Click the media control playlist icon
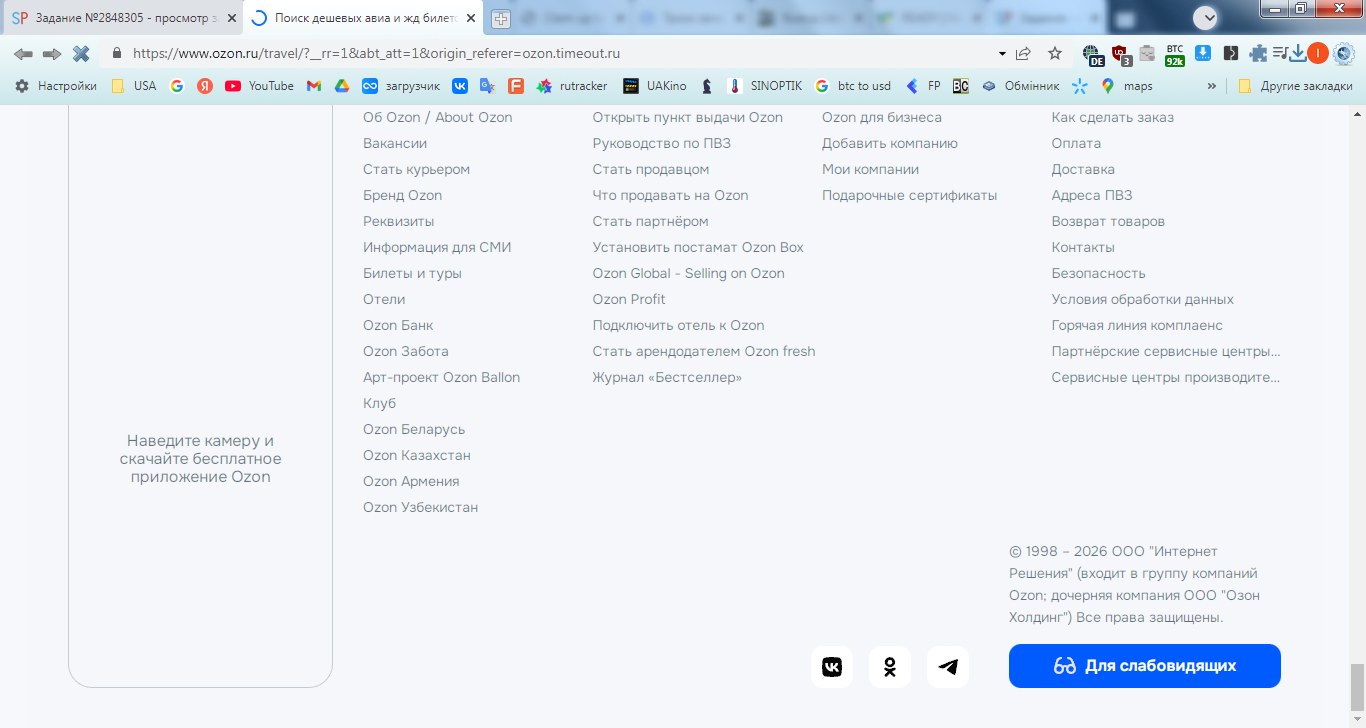The height and width of the screenshot is (728, 1366). [1280, 54]
